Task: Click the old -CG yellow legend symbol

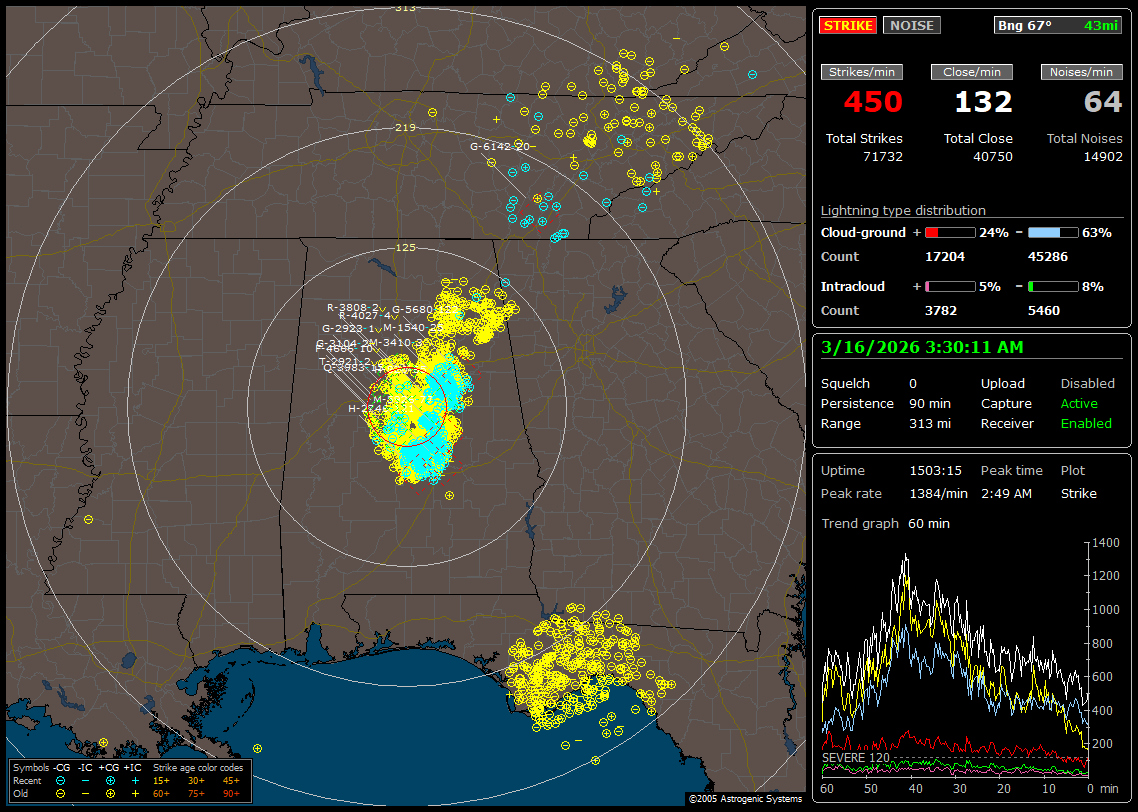Action: click(62, 793)
